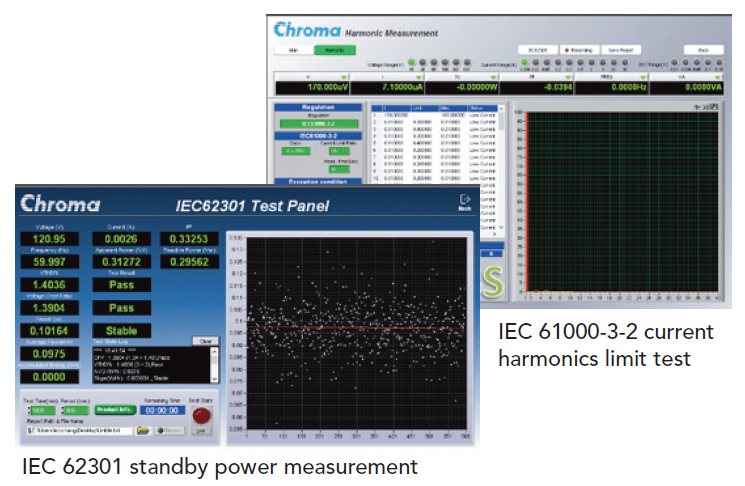This screenshot has width=745, height=486.
Task: Click 0.0000VA apparent power readout
Action: tap(687, 87)
